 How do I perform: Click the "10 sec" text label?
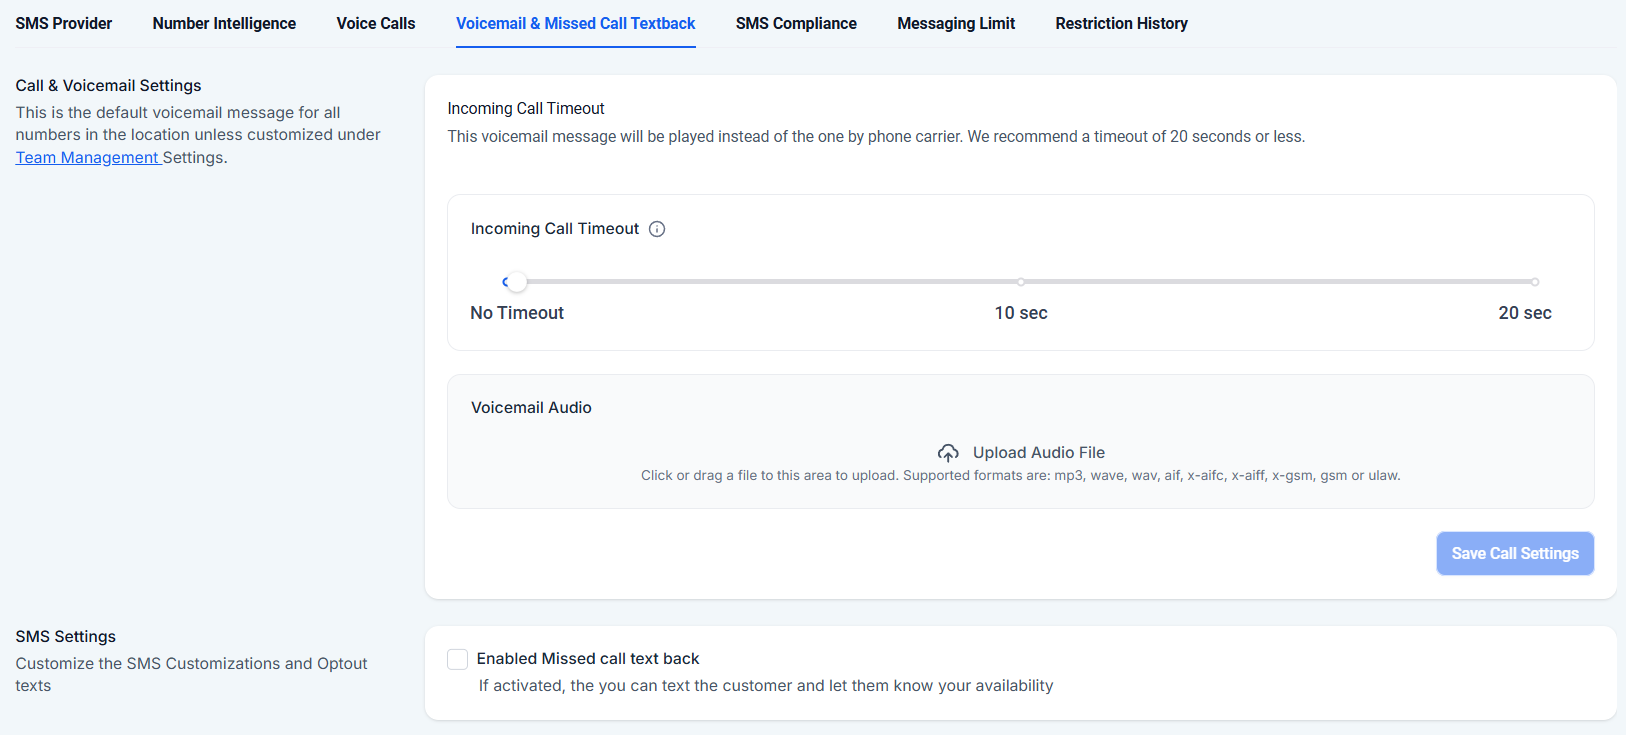click(x=1021, y=313)
